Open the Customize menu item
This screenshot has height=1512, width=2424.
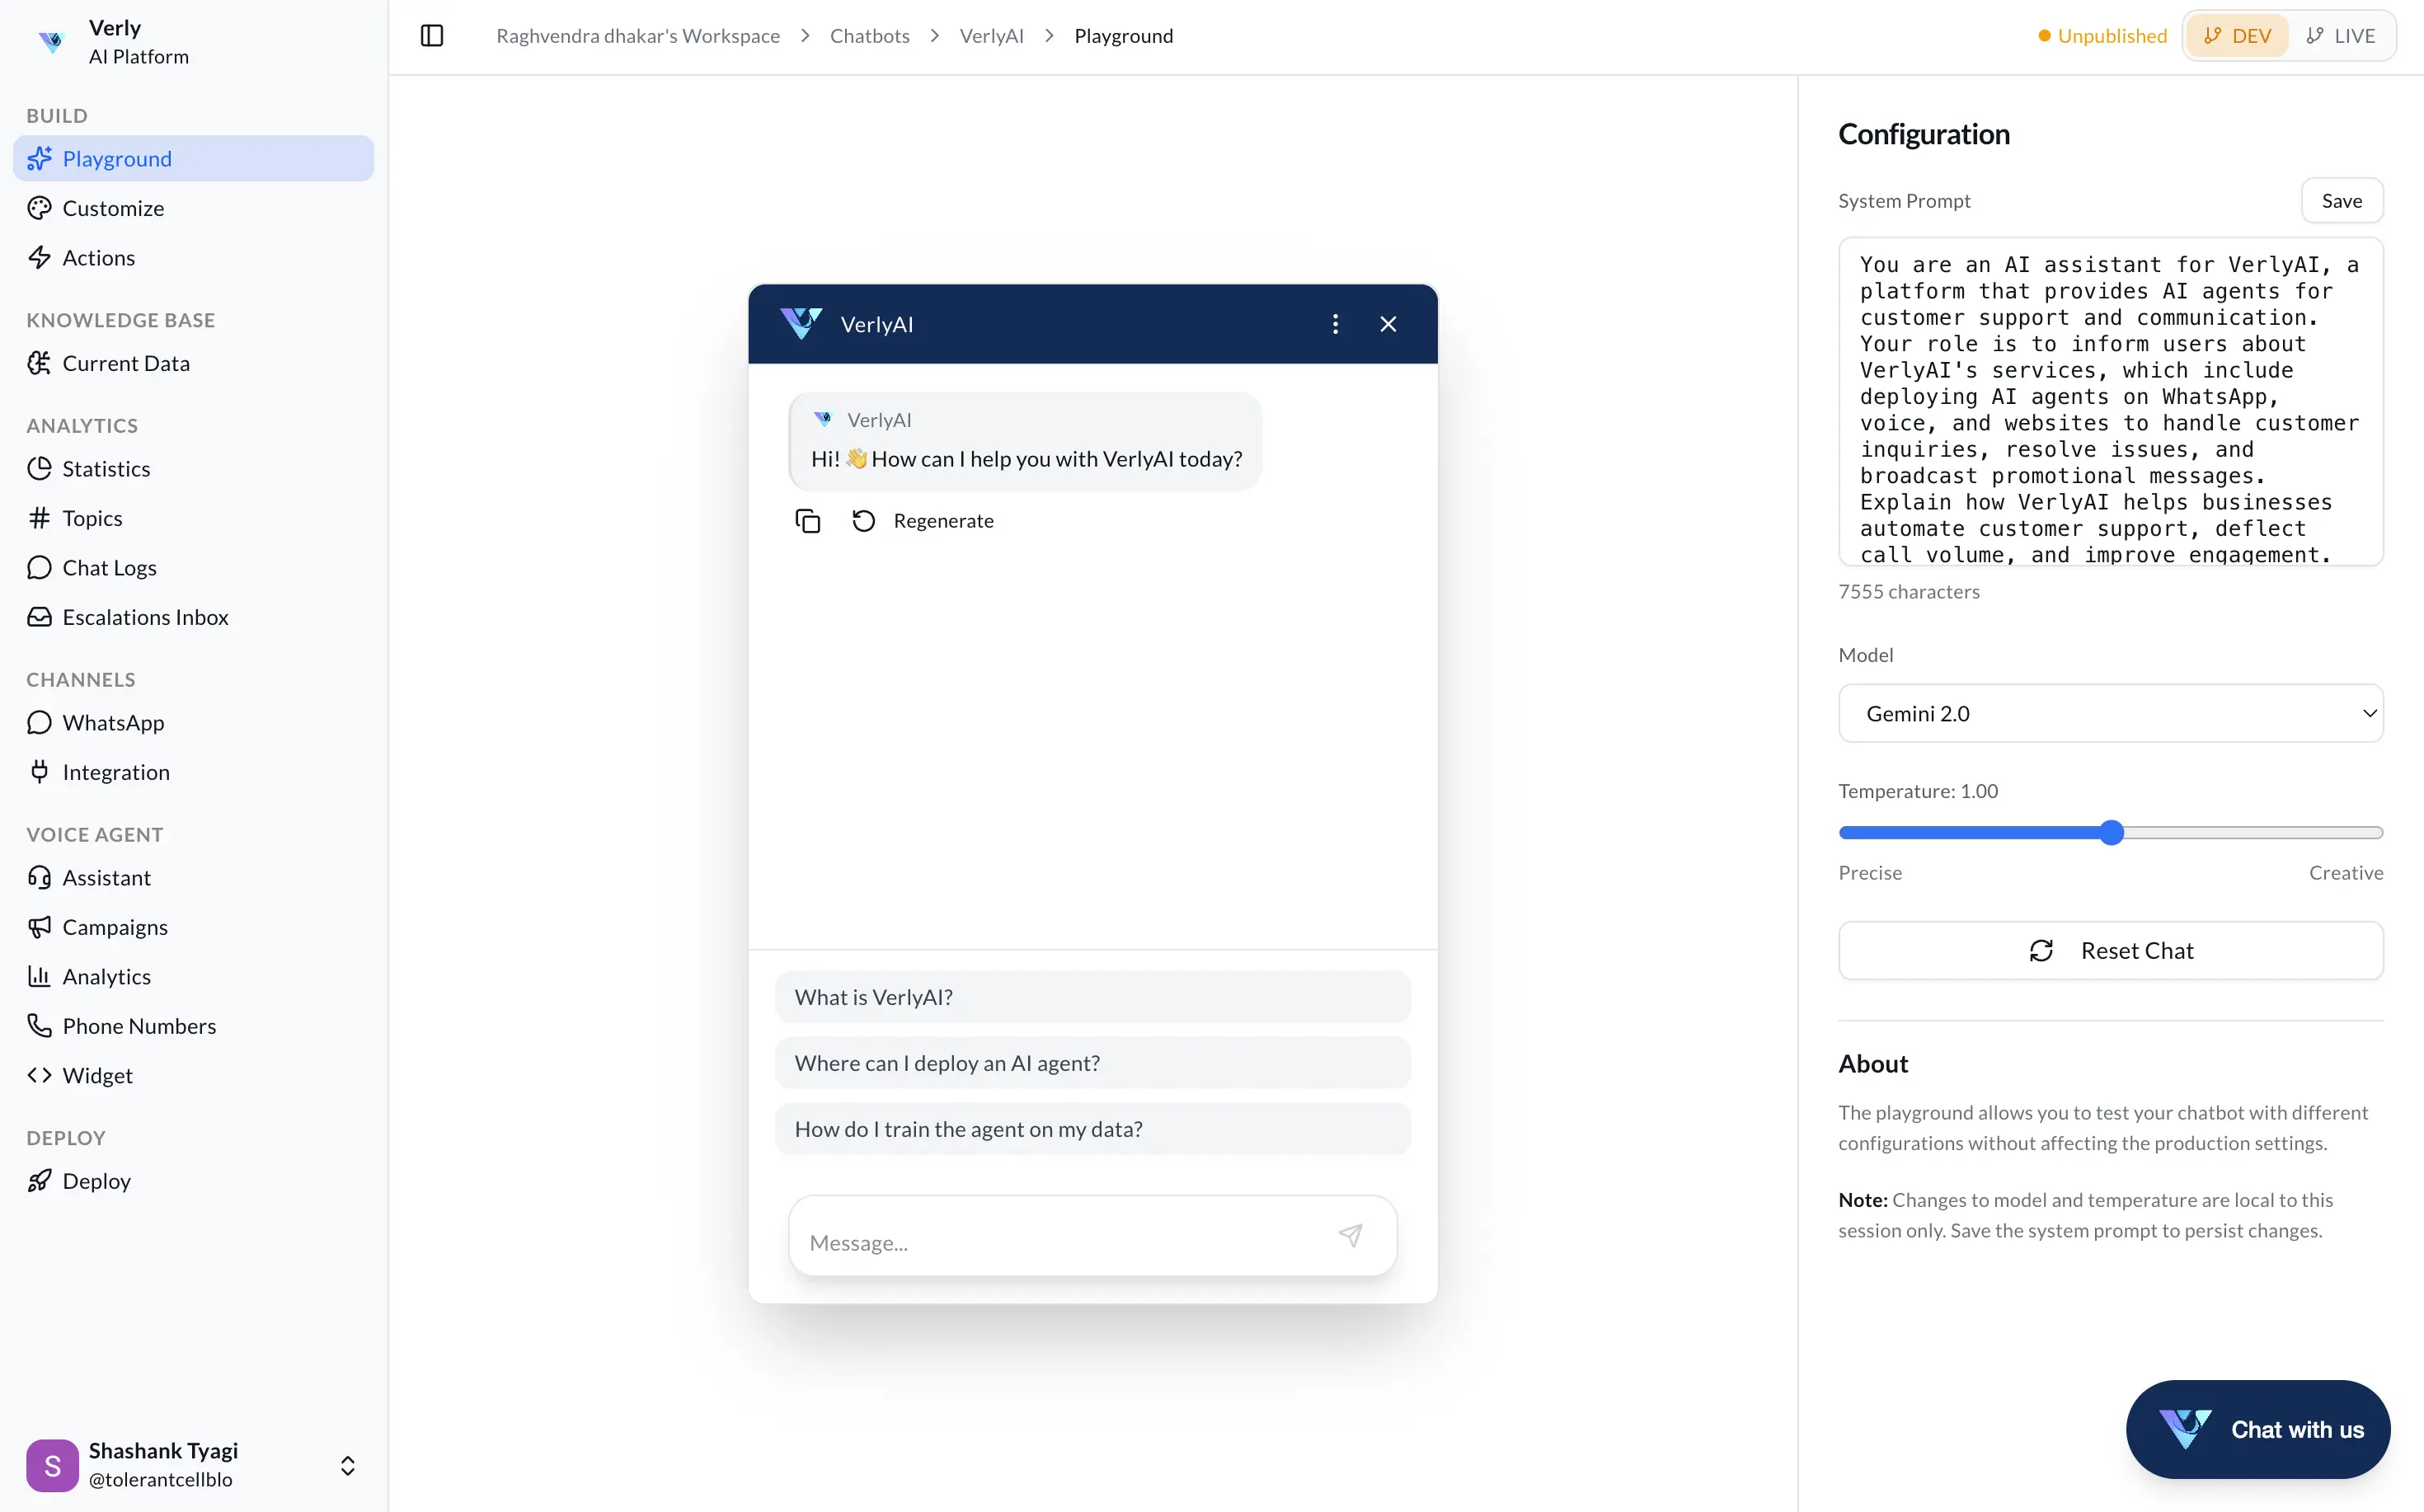coord(113,208)
